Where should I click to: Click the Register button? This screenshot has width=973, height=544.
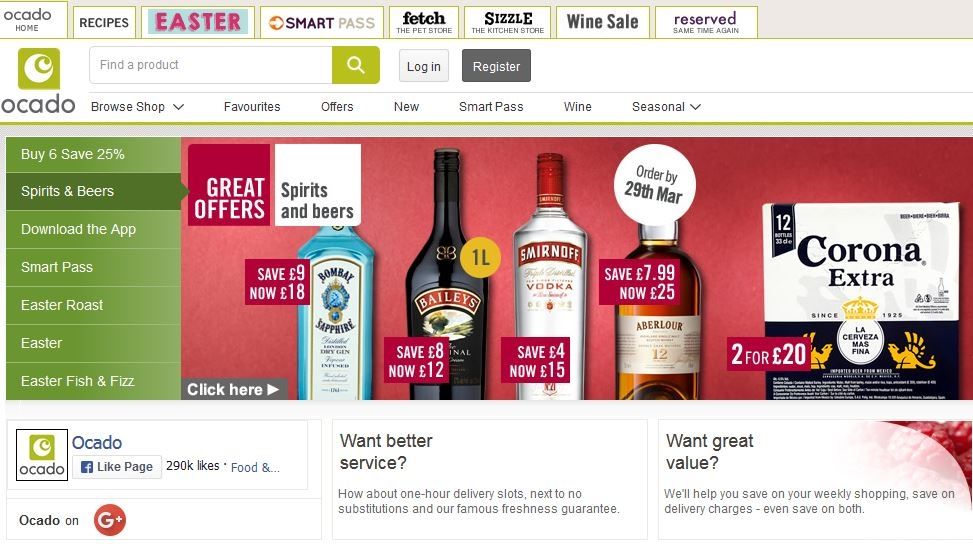tap(496, 66)
